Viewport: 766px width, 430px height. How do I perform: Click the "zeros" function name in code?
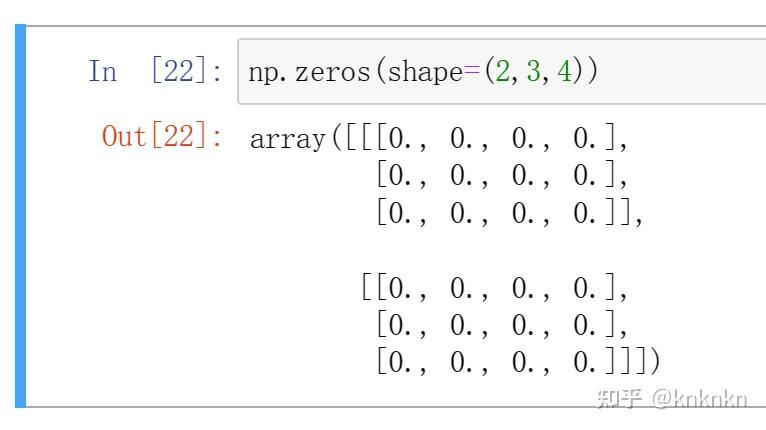332,72
